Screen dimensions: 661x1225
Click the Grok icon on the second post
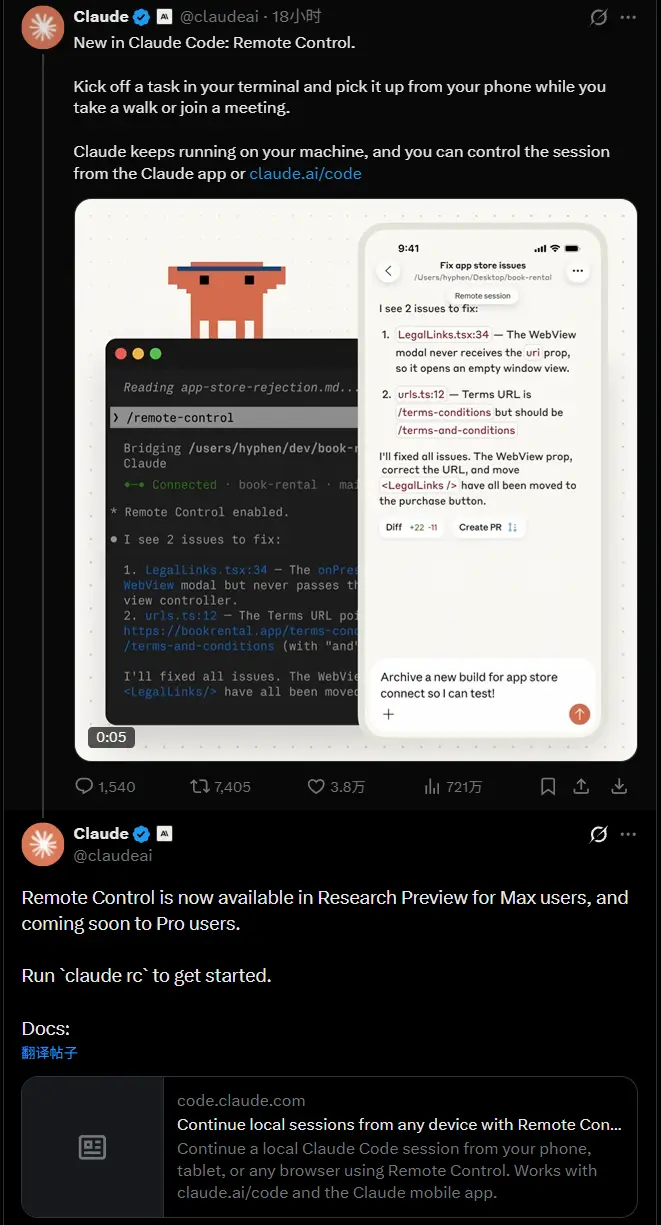pos(599,834)
